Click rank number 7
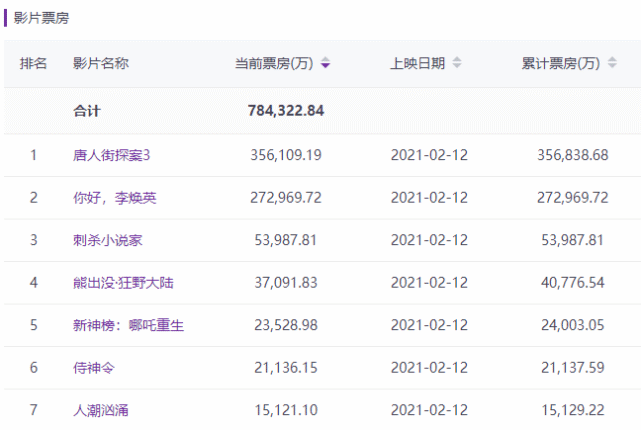Viewport: 641px width, 430px height. (x=34, y=410)
